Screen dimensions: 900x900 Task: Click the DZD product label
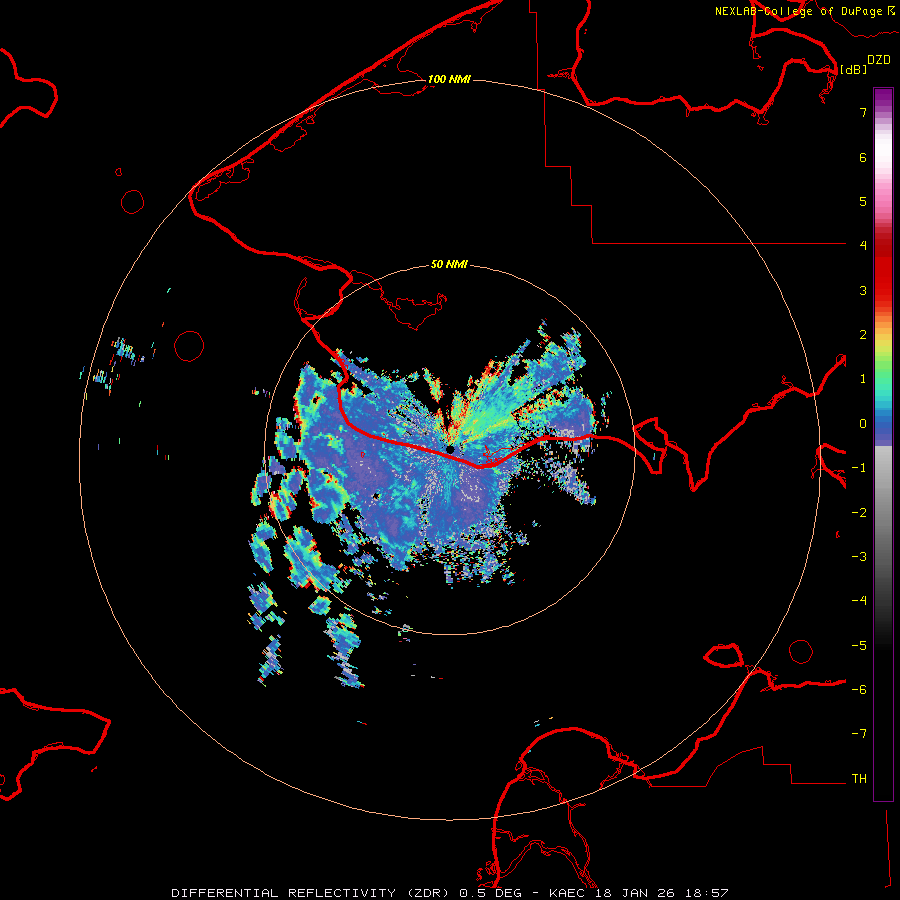pyautogui.click(x=879, y=60)
